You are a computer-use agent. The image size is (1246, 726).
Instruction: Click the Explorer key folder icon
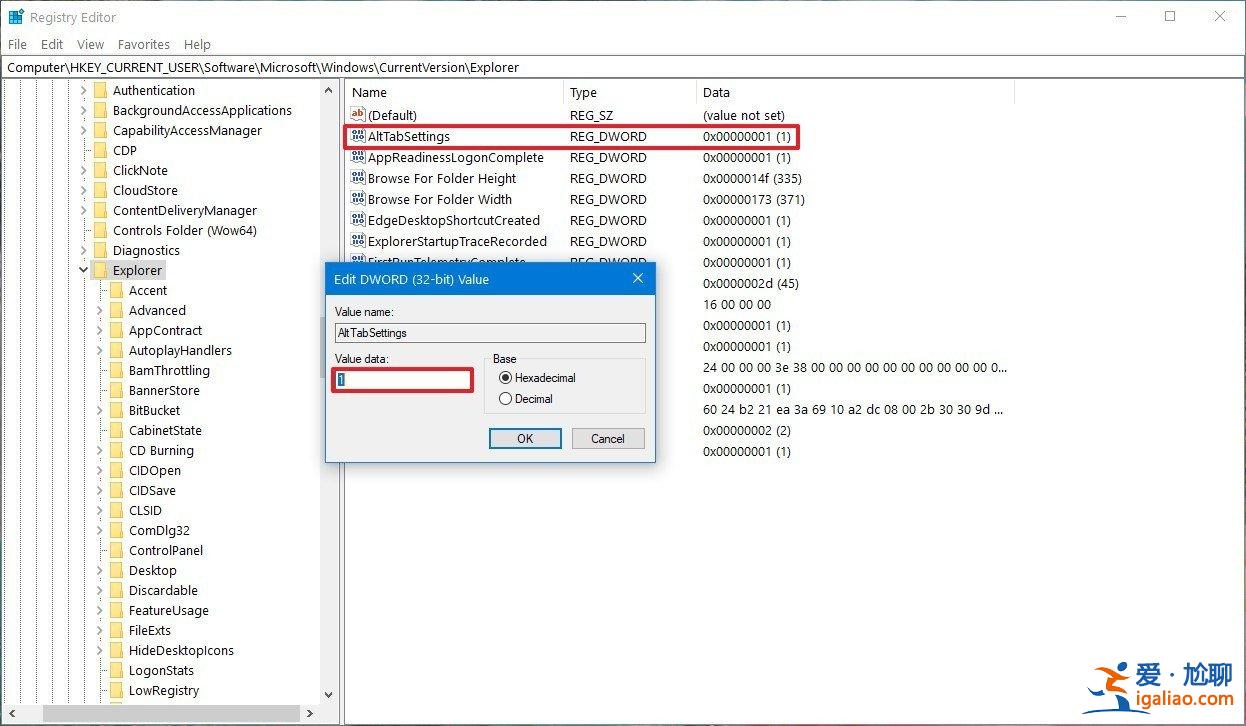[101, 270]
